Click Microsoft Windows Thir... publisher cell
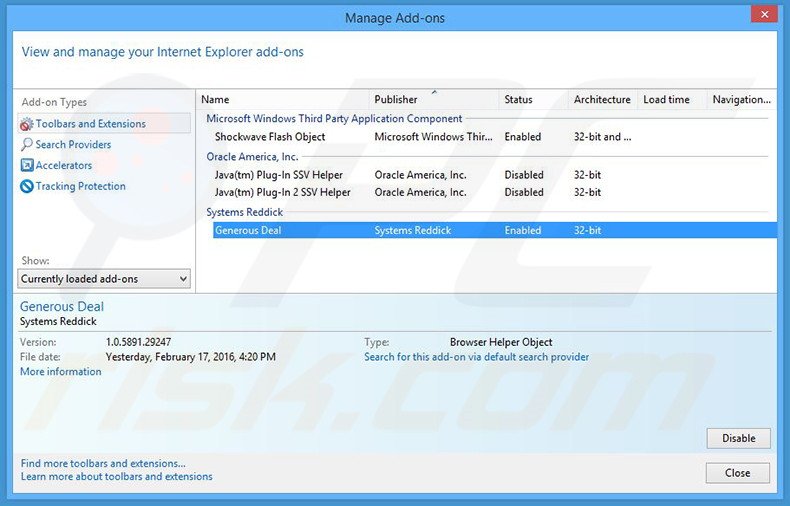The height and width of the screenshot is (506, 790). 433,137
